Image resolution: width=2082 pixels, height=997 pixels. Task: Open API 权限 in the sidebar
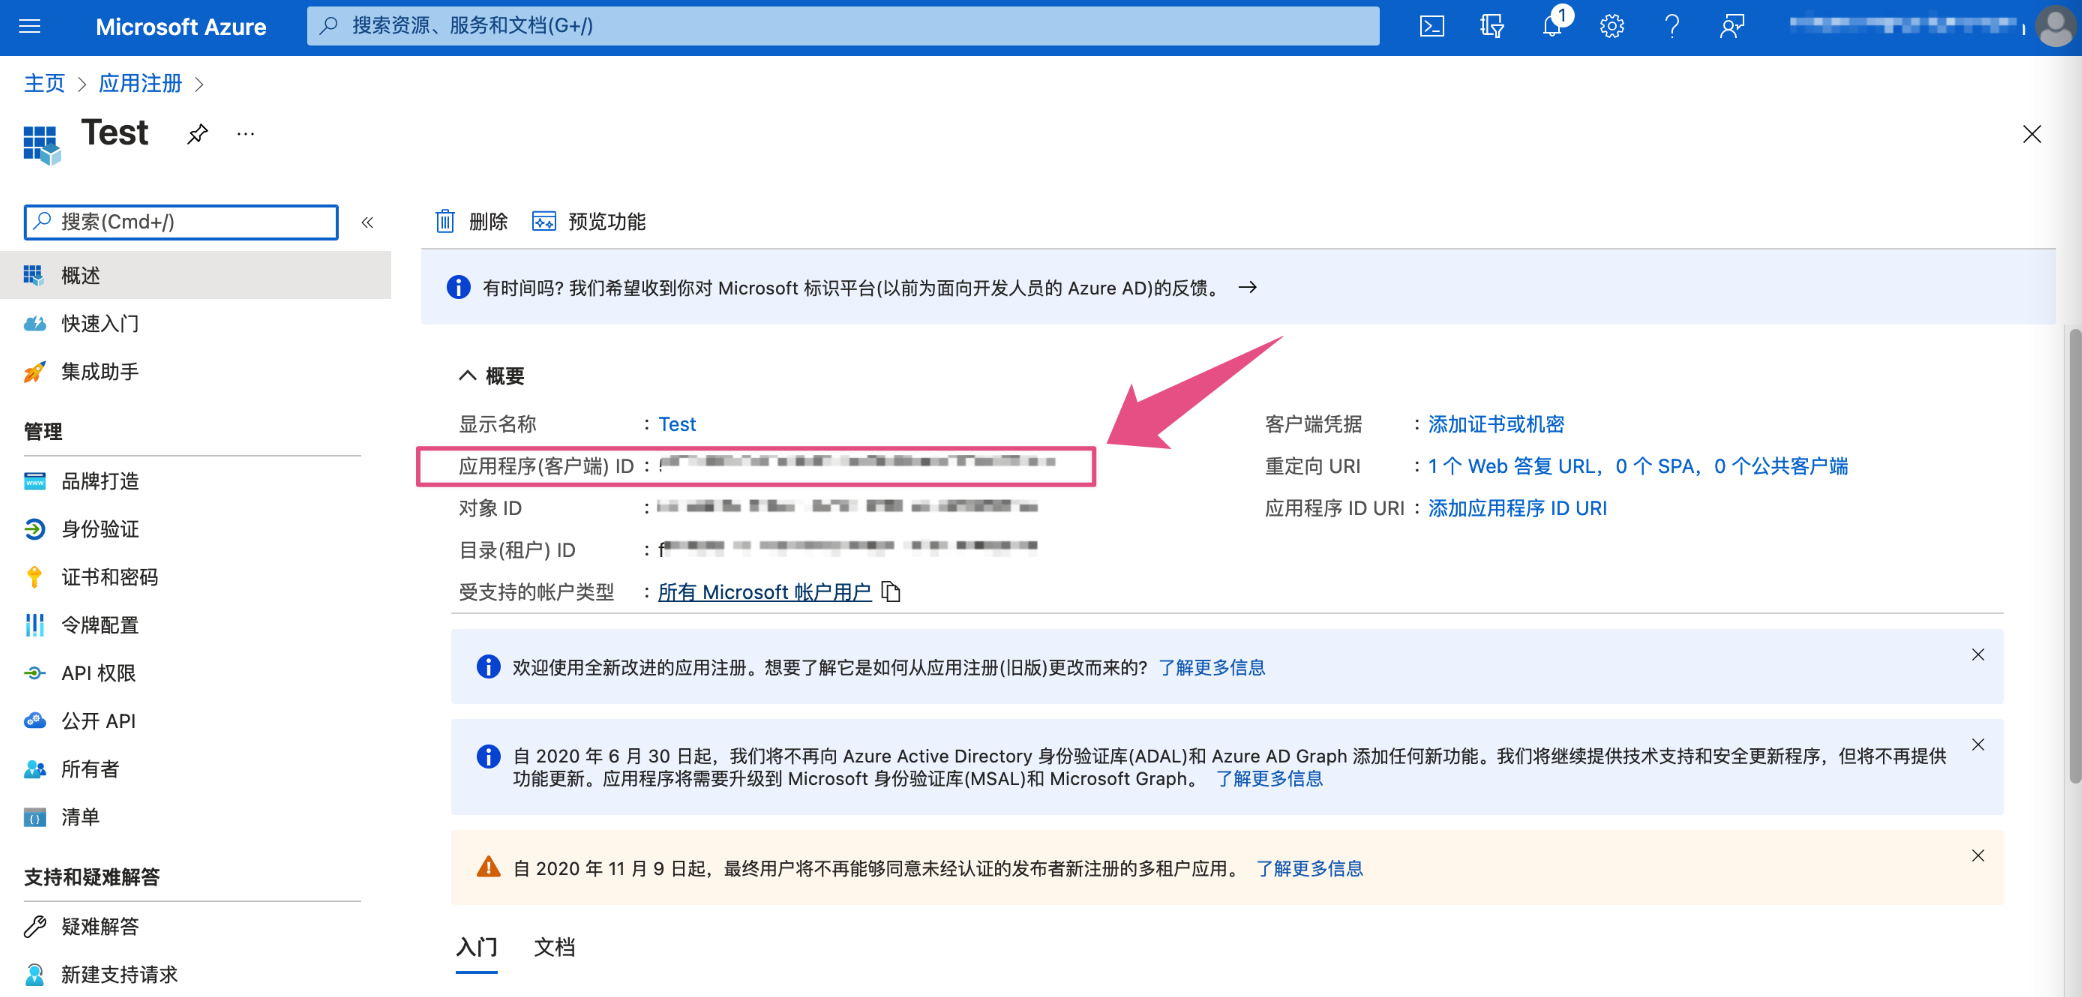98,673
